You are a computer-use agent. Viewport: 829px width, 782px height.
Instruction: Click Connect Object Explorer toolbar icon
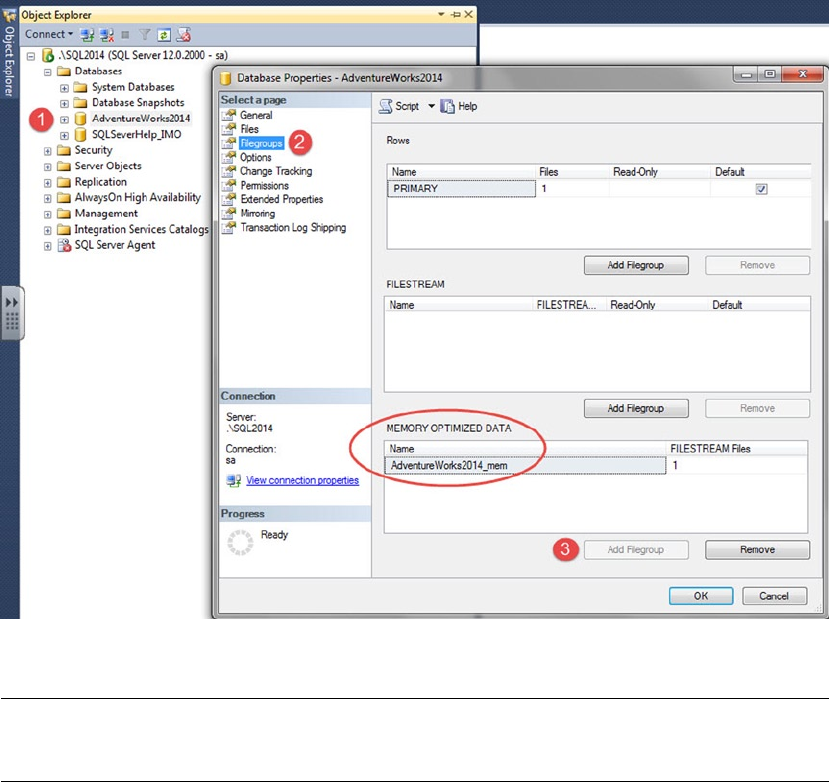pos(87,35)
